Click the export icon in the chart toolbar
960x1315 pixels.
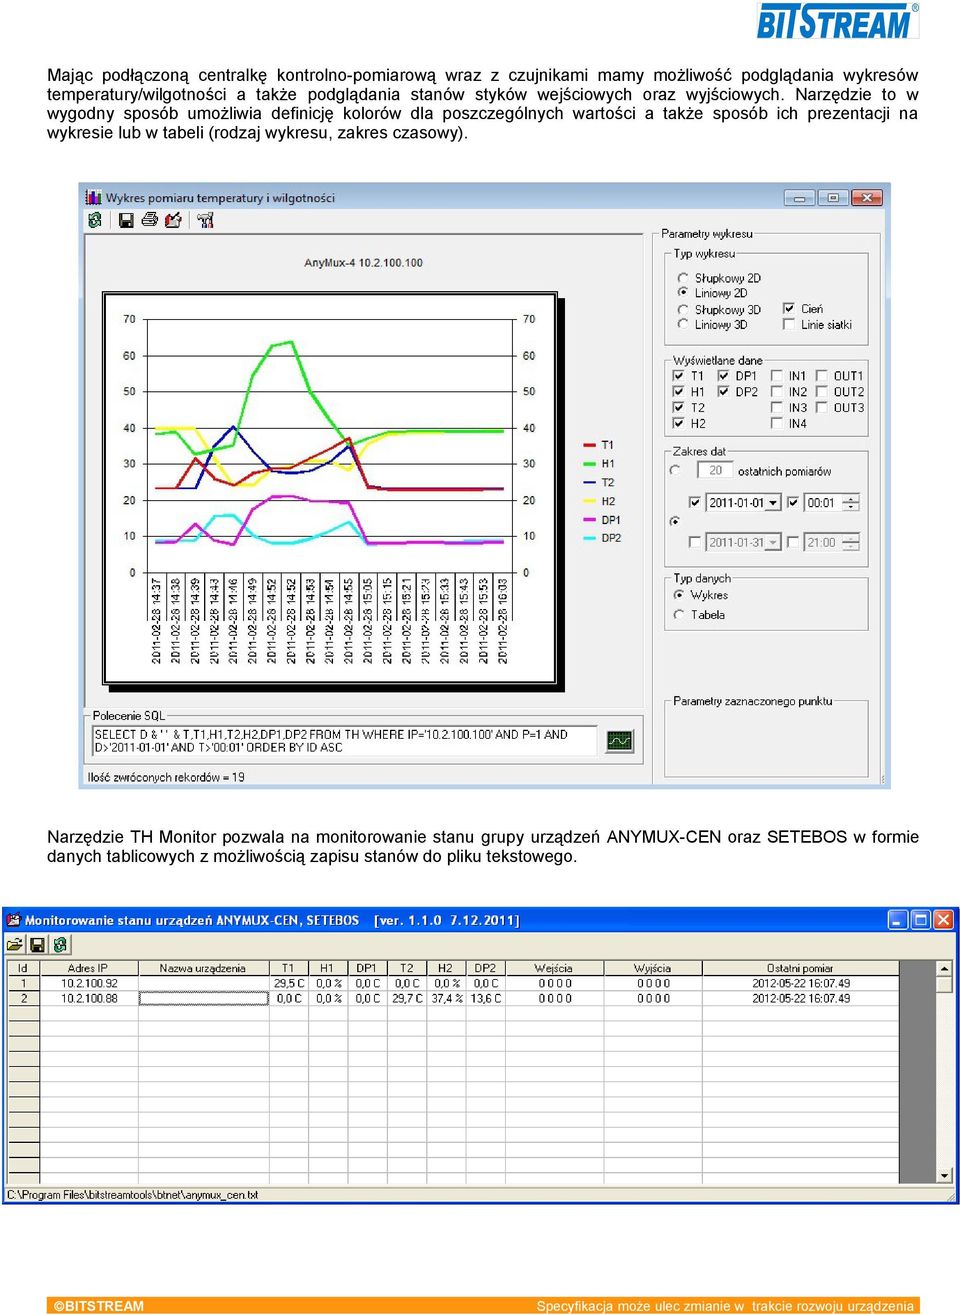(174, 220)
